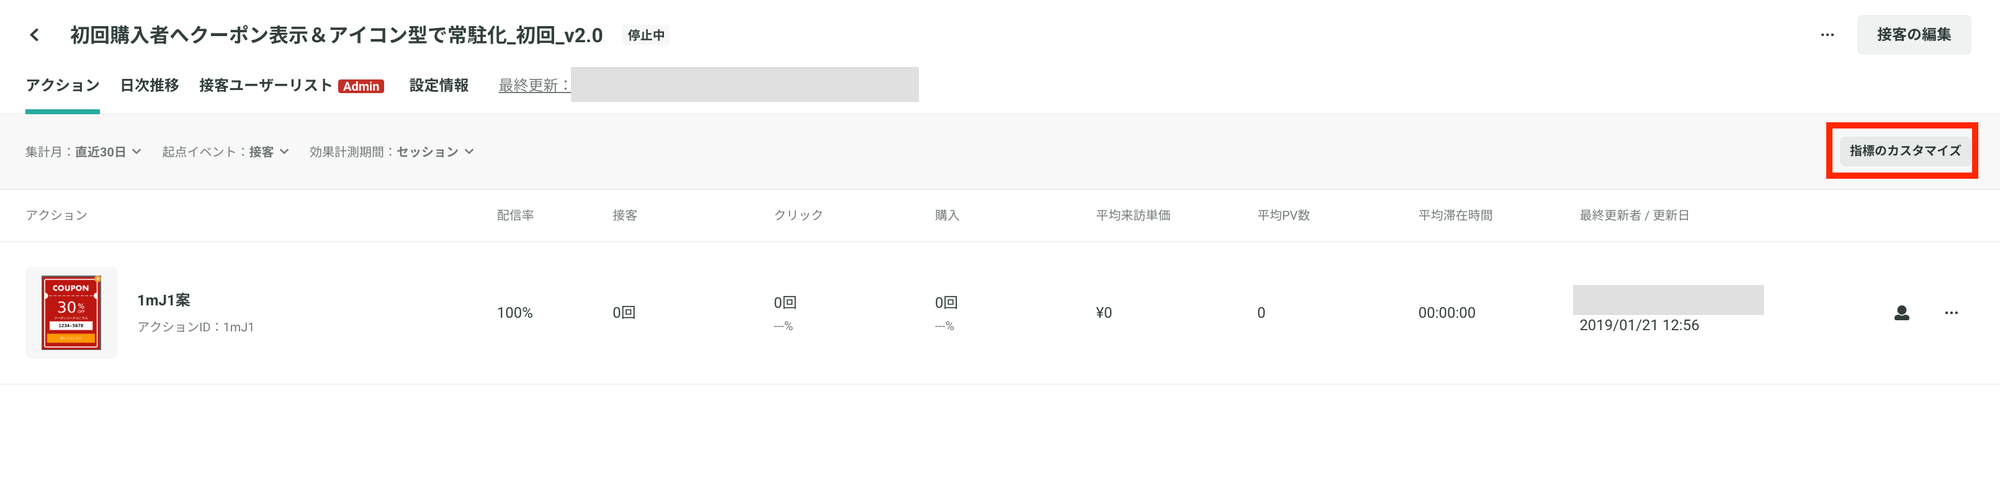Open the top-right more options ellipsis
Screen dimensions: 2000x499
coord(1827,35)
